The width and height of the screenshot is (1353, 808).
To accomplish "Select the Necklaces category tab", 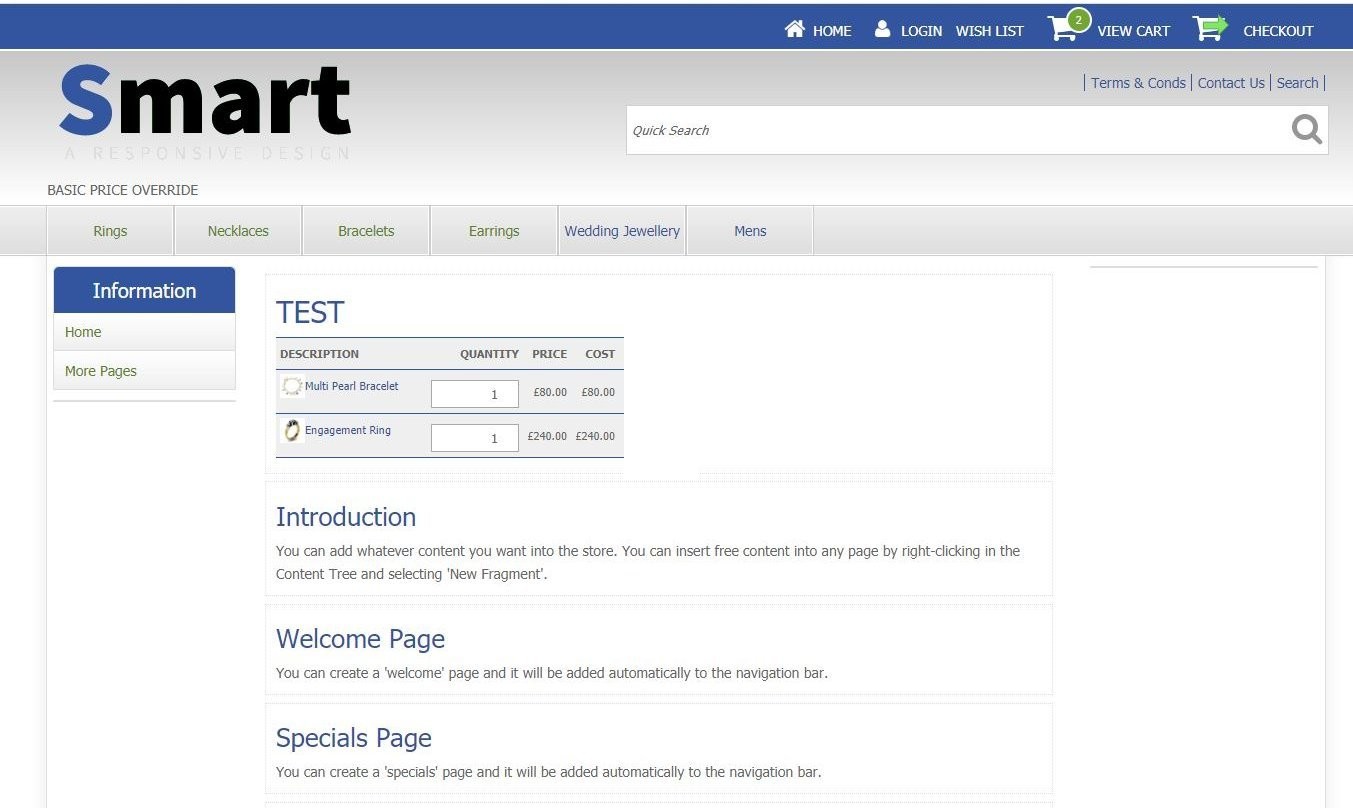I will point(238,231).
